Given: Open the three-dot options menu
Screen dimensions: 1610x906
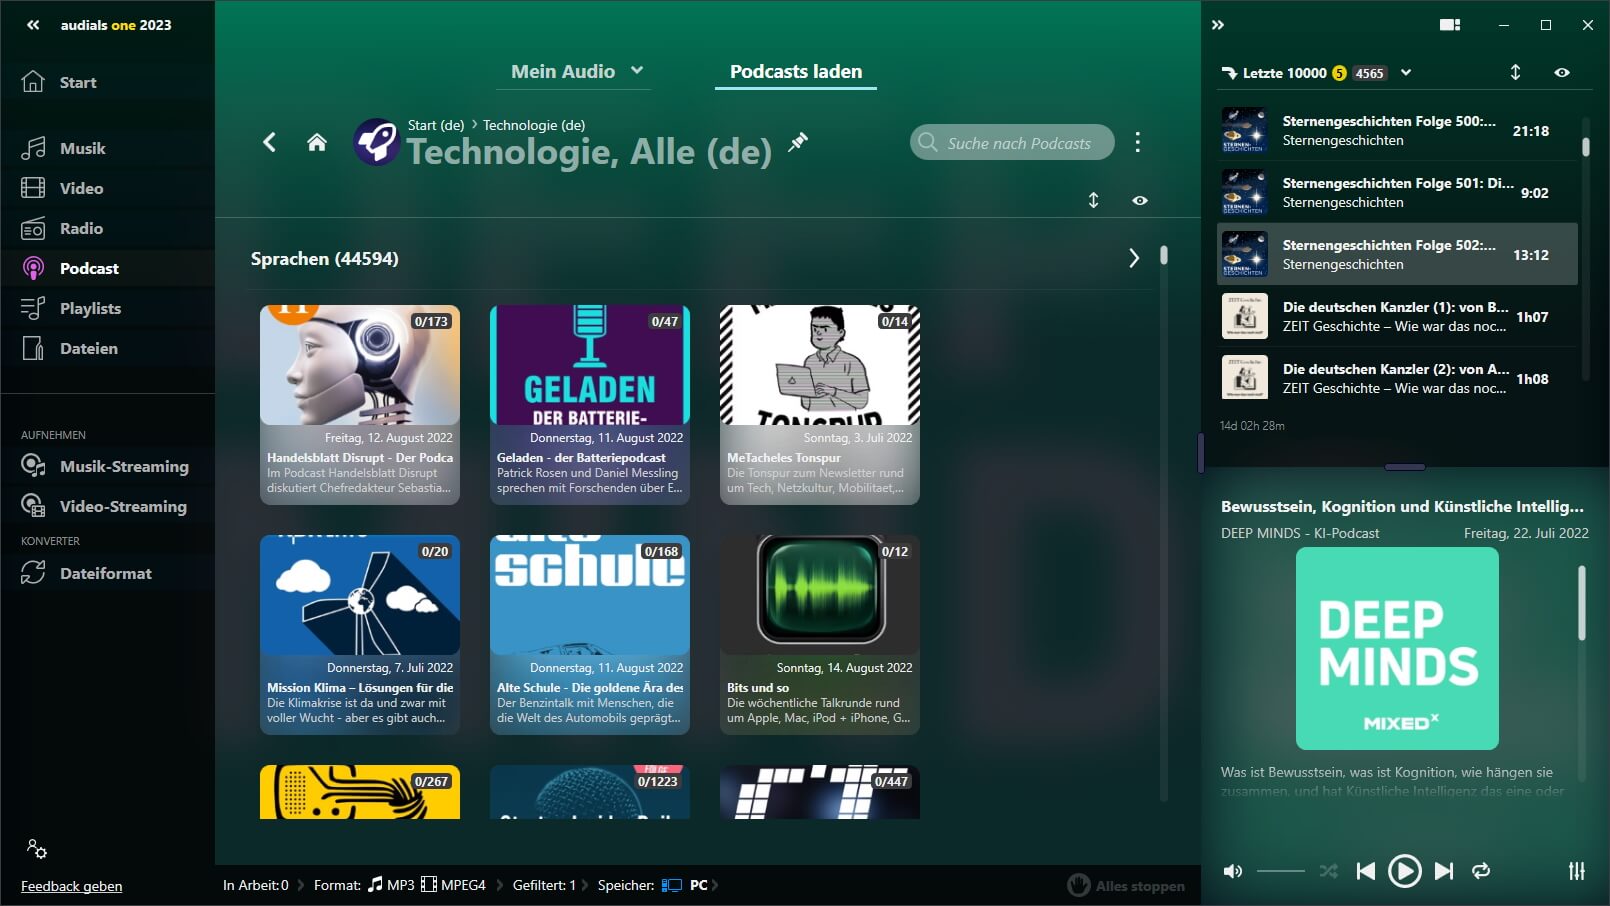Looking at the screenshot, I should 1137,142.
